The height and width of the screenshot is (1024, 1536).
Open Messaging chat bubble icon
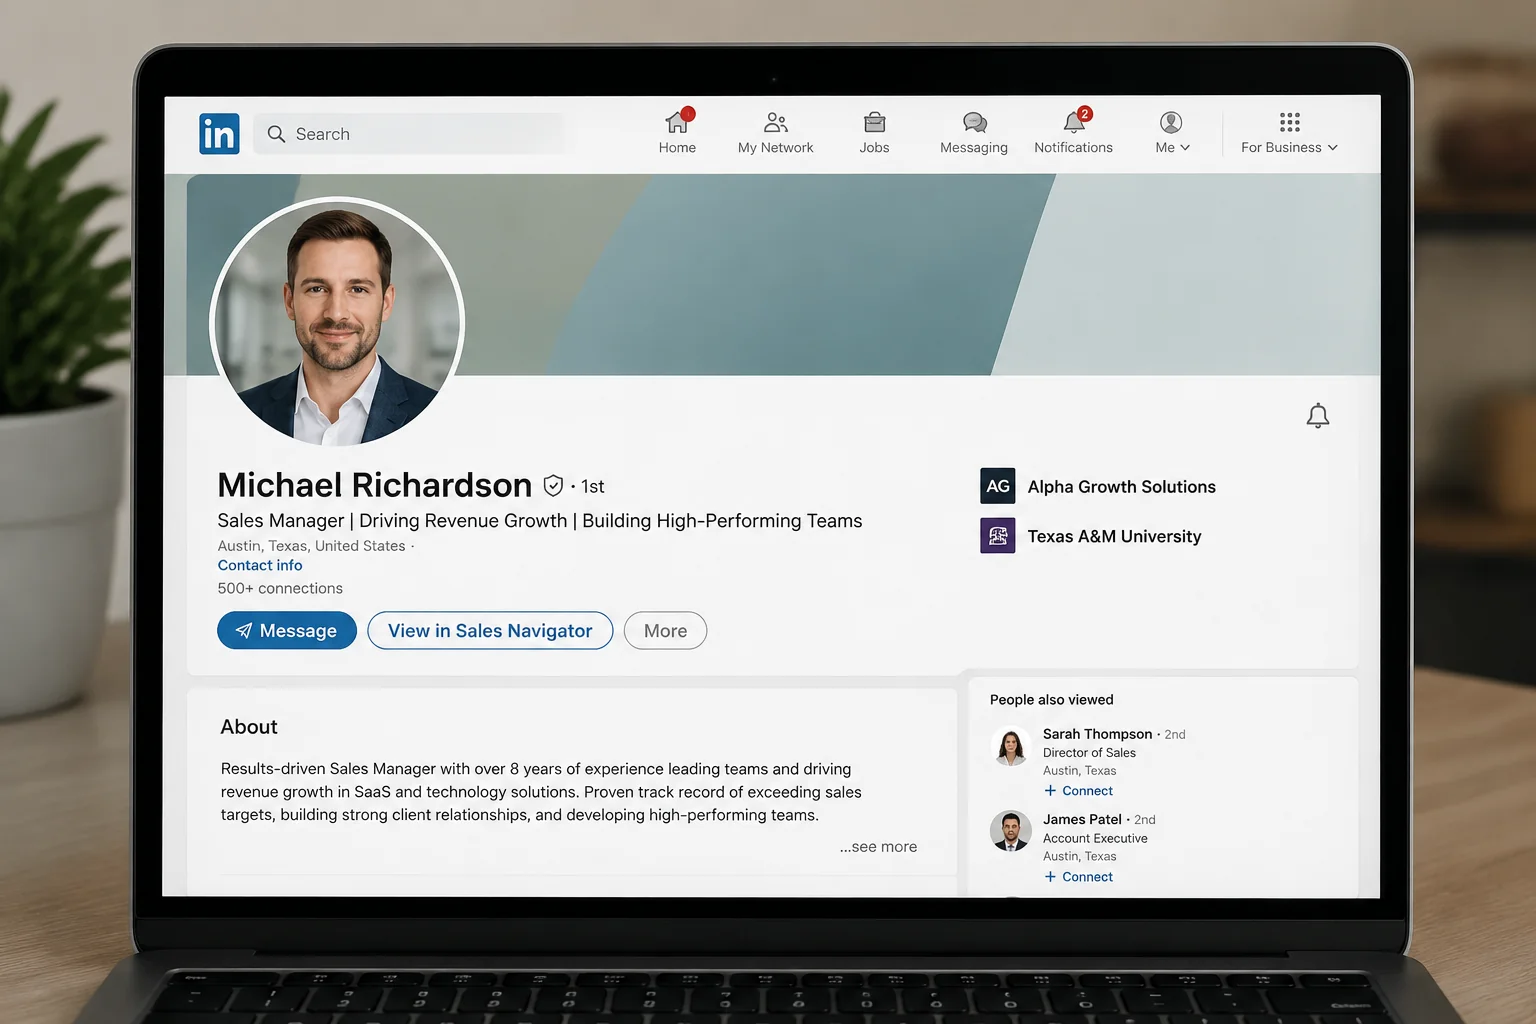pos(974,122)
